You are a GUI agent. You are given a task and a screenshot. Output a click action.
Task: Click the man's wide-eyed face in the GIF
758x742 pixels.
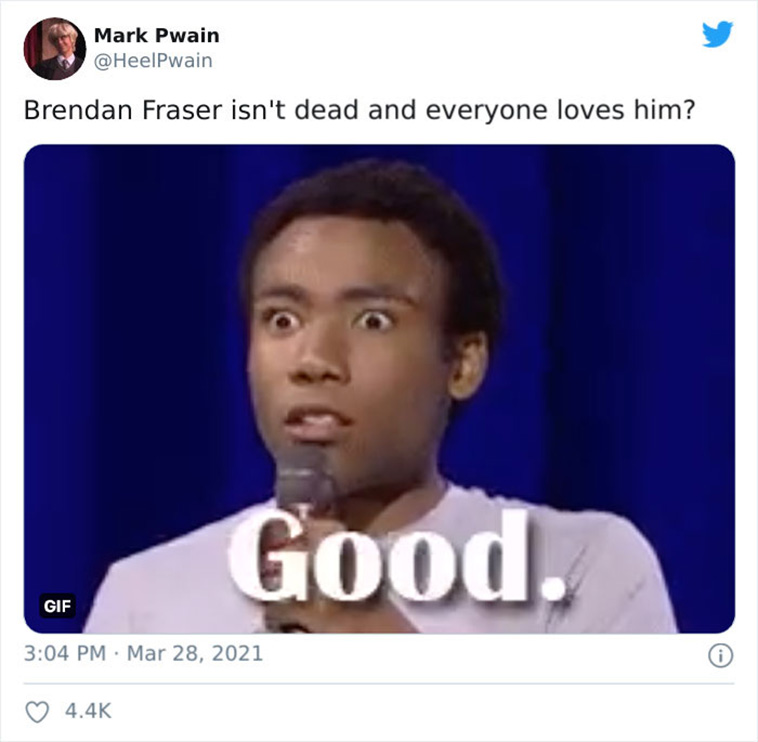click(x=353, y=338)
